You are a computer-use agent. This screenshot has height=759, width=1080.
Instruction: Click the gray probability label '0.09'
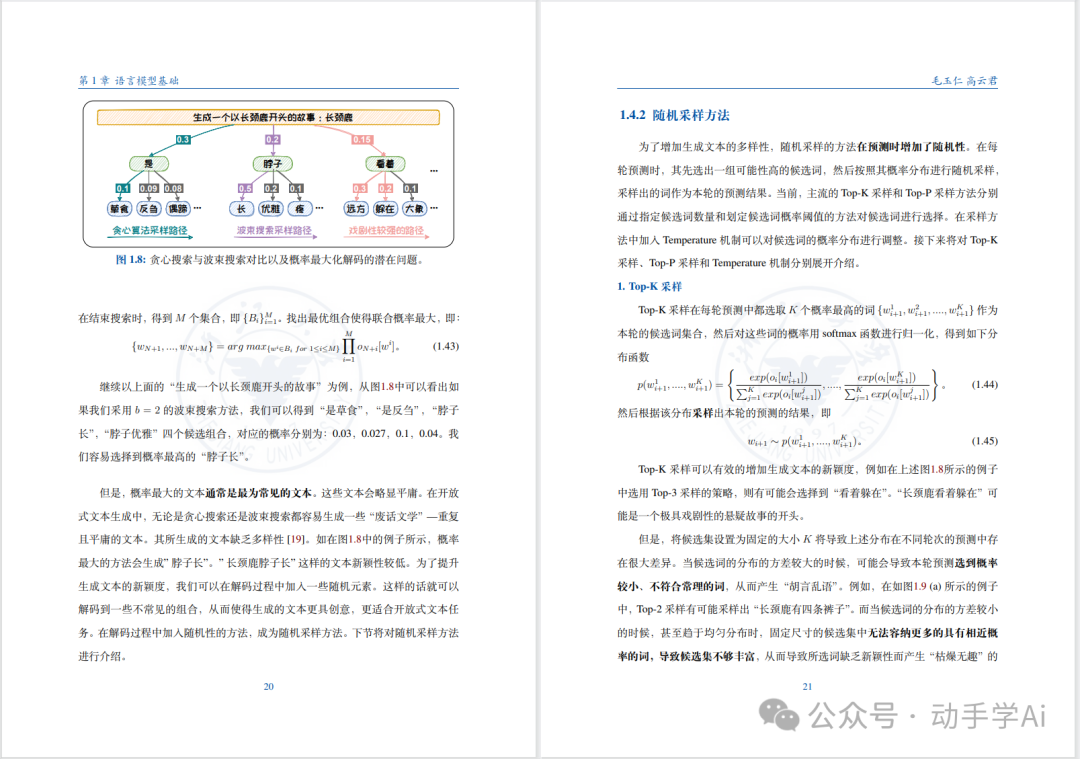pos(149,188)
